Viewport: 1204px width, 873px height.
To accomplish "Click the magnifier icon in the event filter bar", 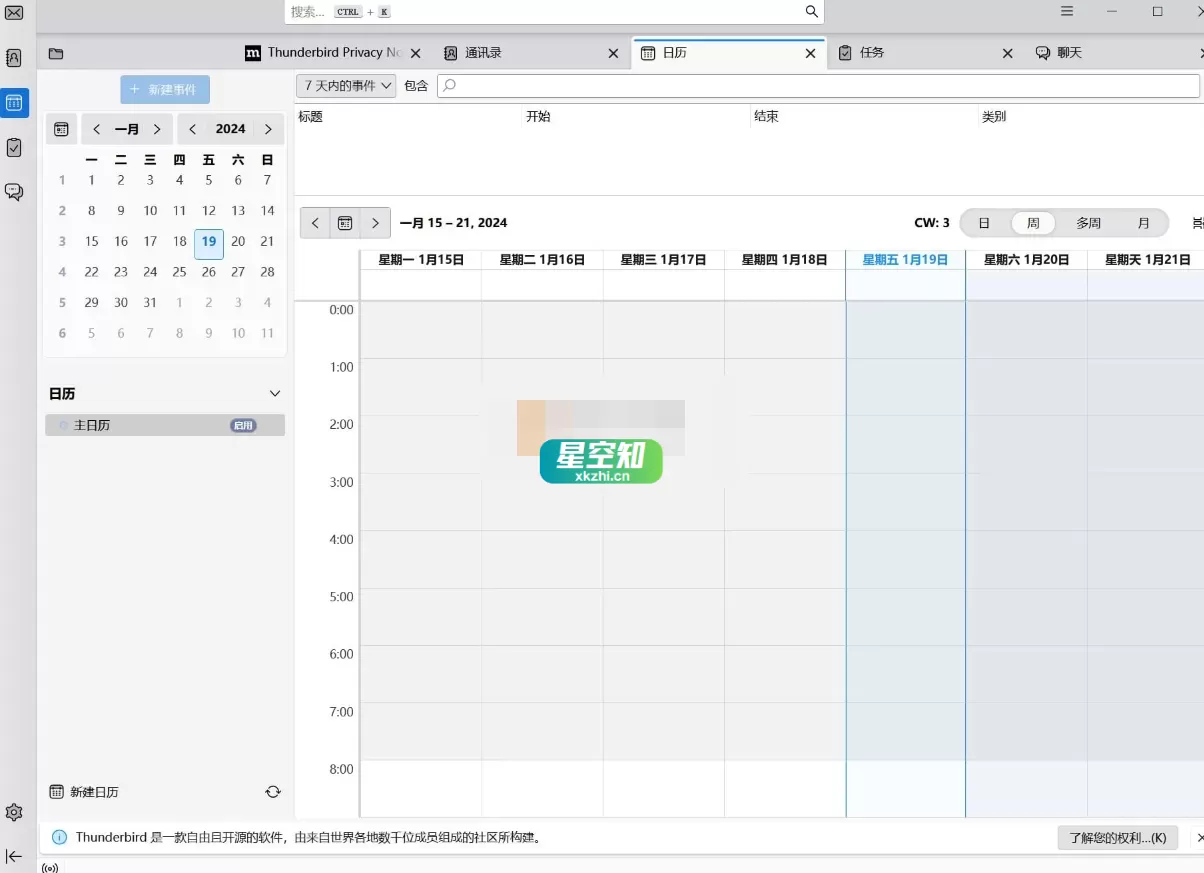I will 449,85.
